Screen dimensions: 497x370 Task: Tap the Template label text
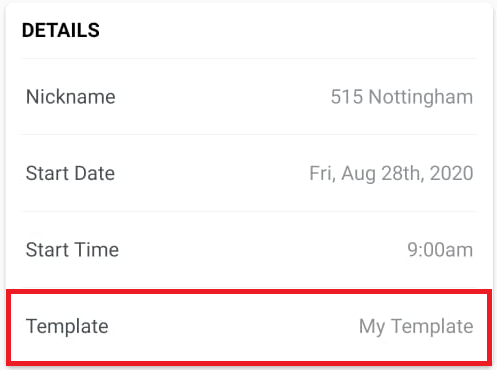click(x=67, y=326)
